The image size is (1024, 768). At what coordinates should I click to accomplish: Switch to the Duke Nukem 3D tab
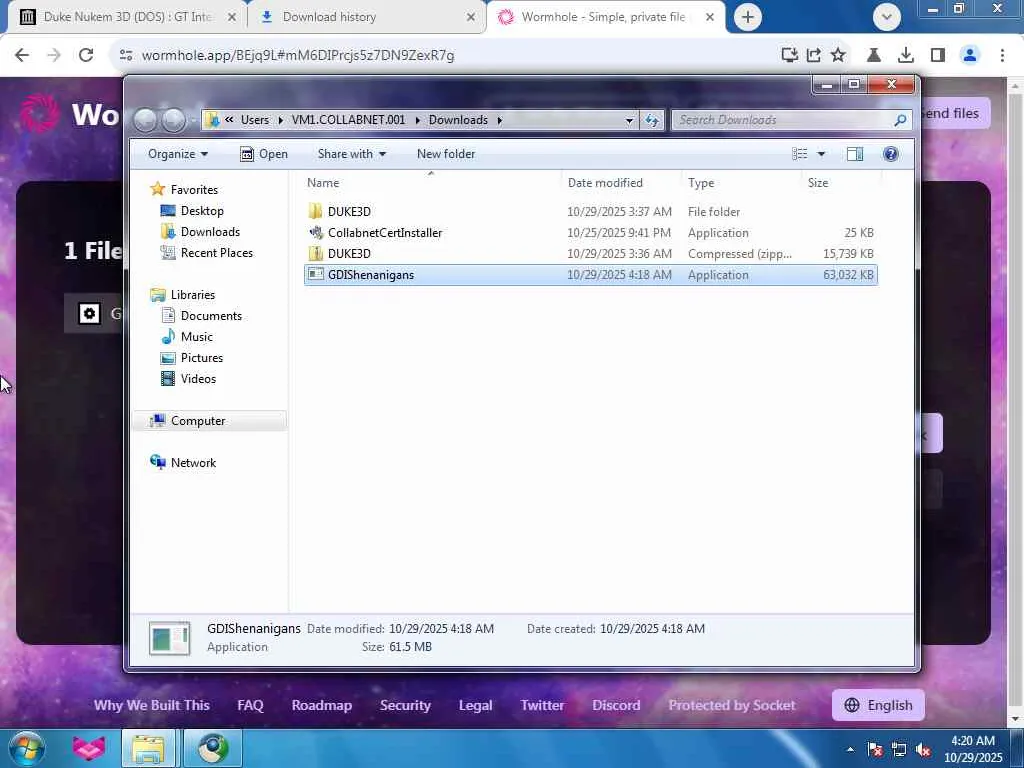pyautogui.click(x=127, y=17)
